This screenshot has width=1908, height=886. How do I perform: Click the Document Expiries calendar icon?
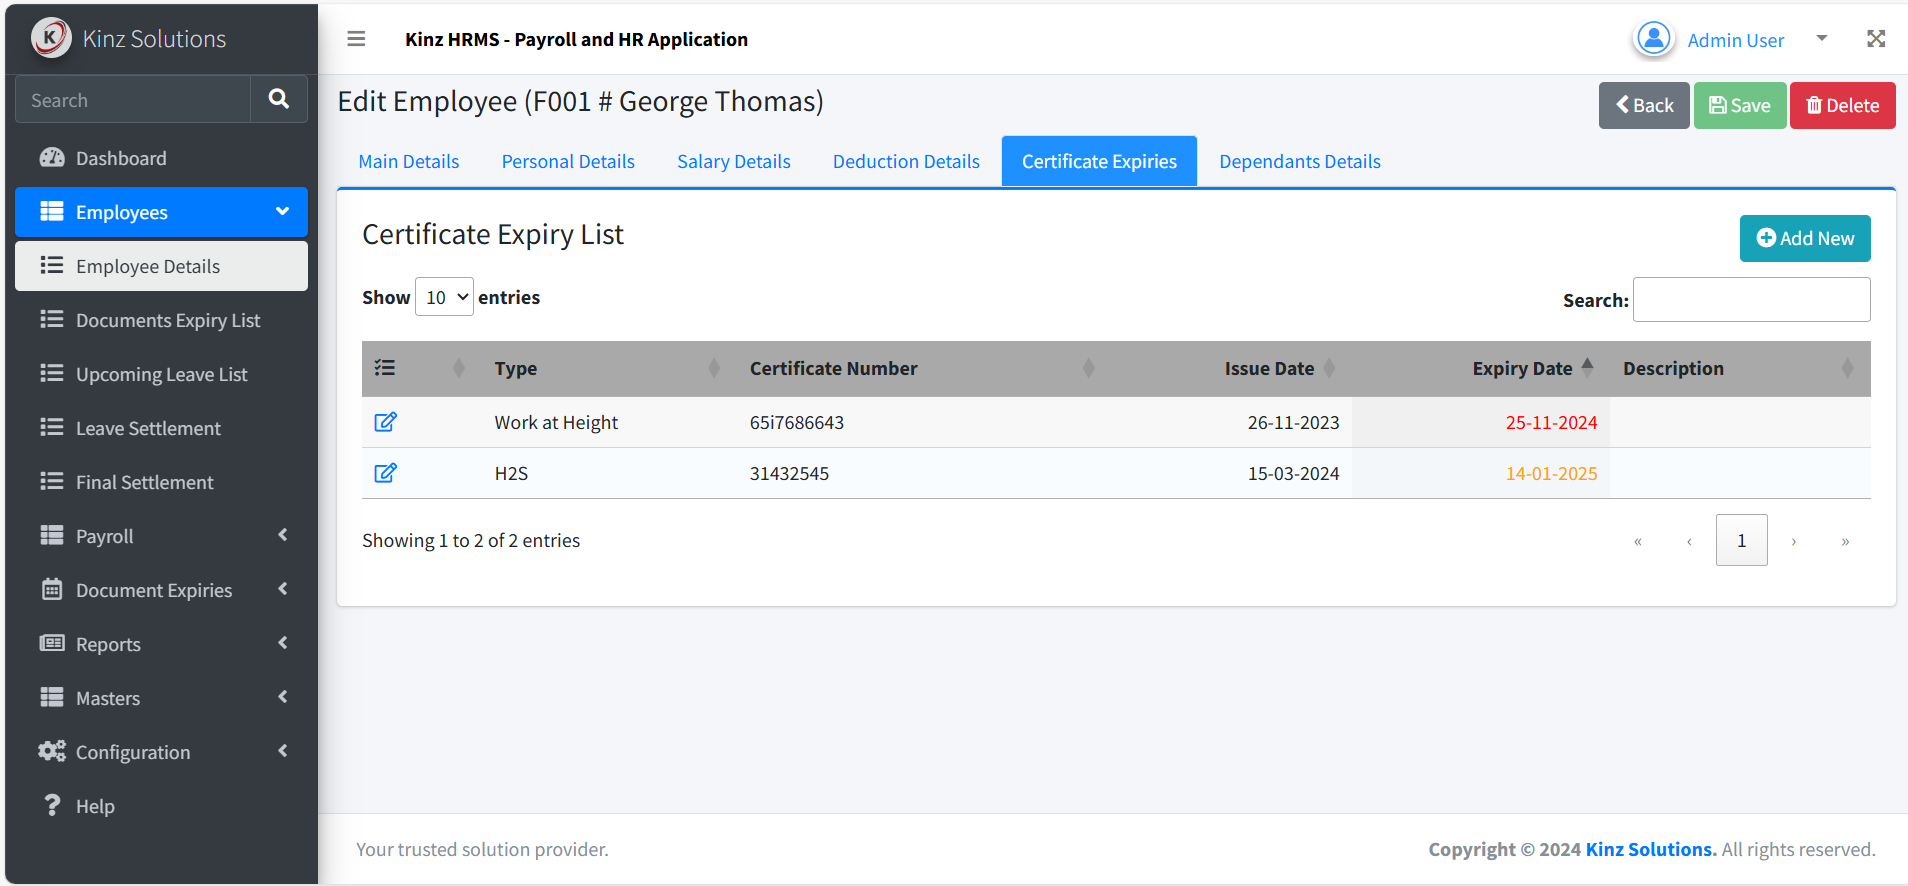[x=52, y=589]
